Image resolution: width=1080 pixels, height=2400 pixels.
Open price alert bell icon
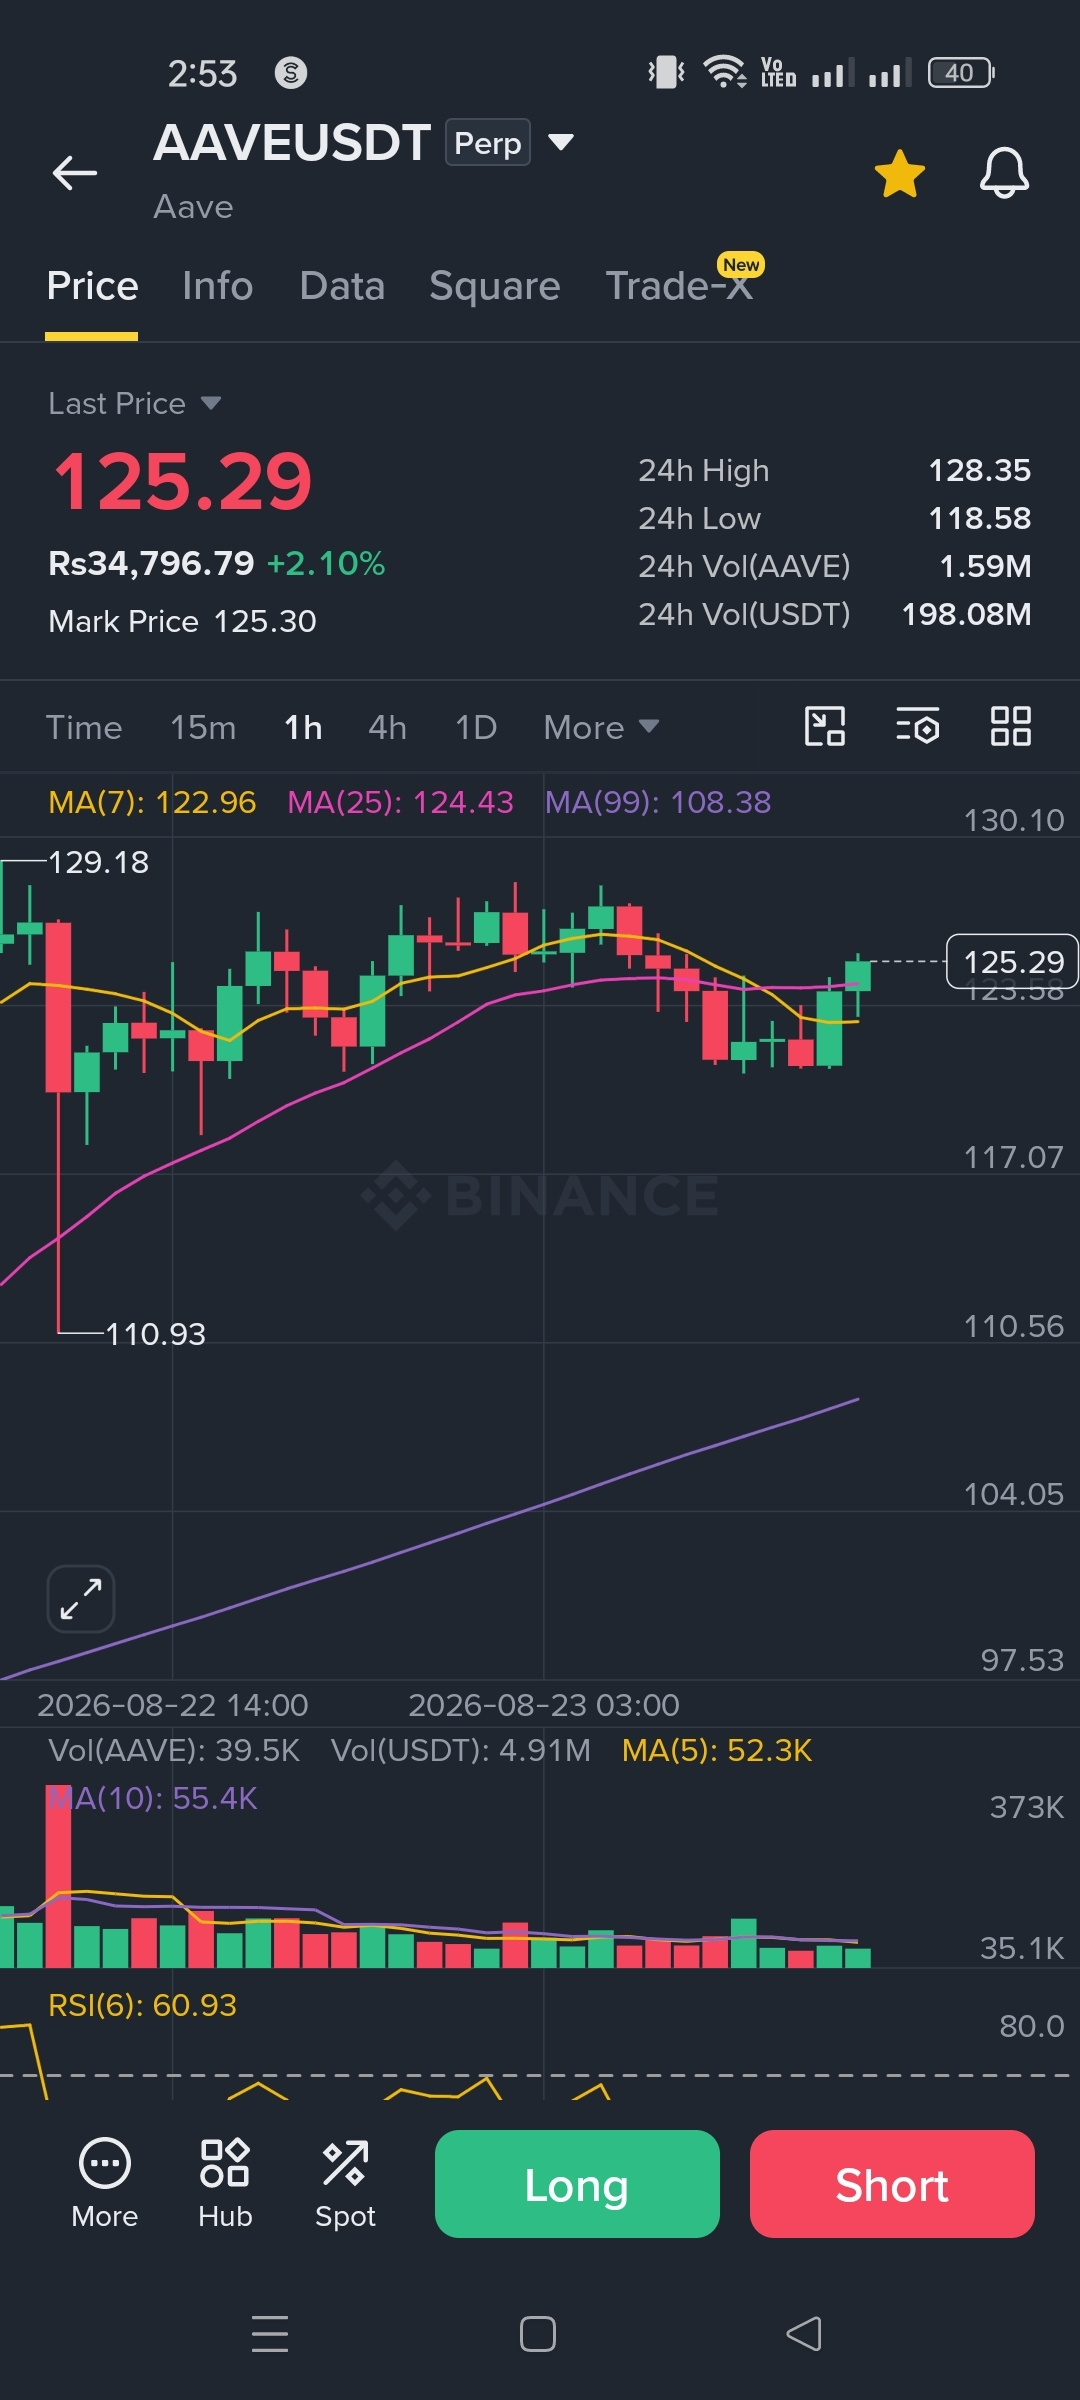point(1004,173)
